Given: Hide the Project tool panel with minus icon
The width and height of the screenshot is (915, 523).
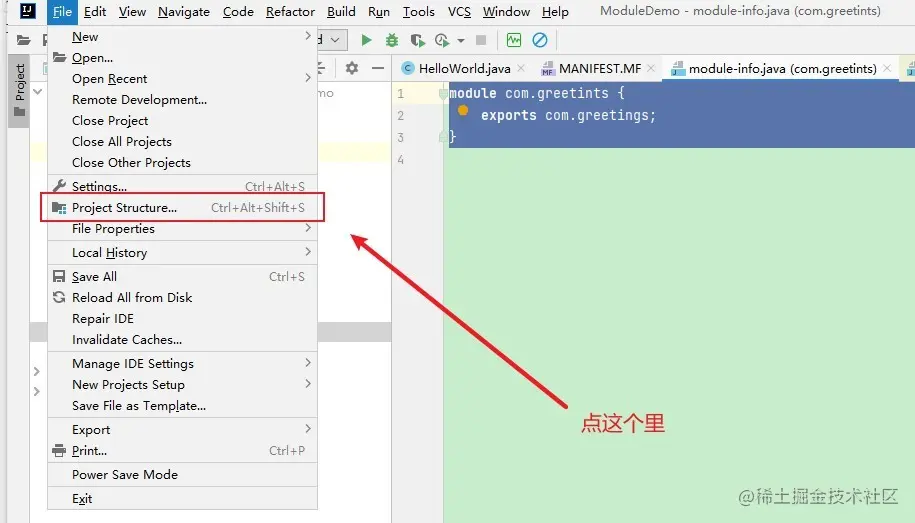Looking at the screenshot, I should coord(378,68).
